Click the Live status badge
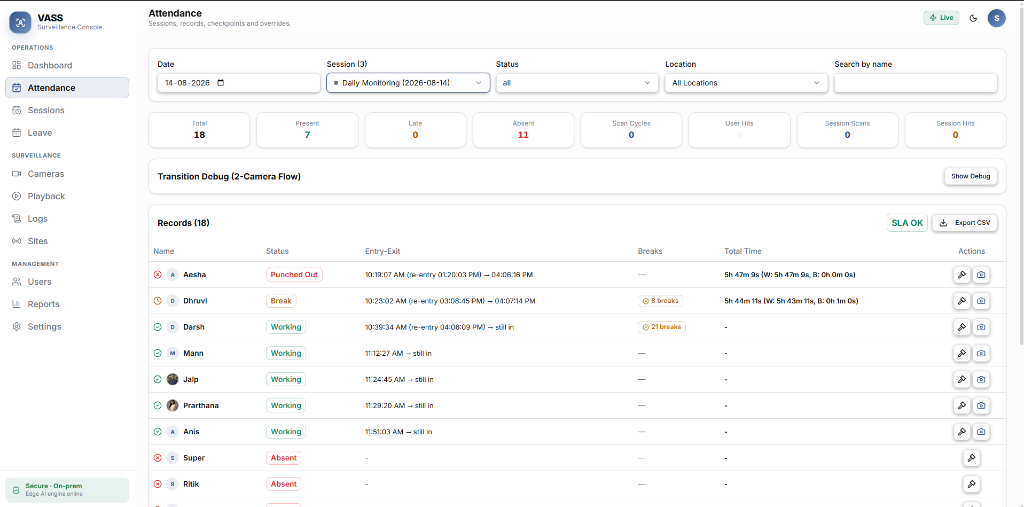 pyautogui.click(x=941, y=18)
